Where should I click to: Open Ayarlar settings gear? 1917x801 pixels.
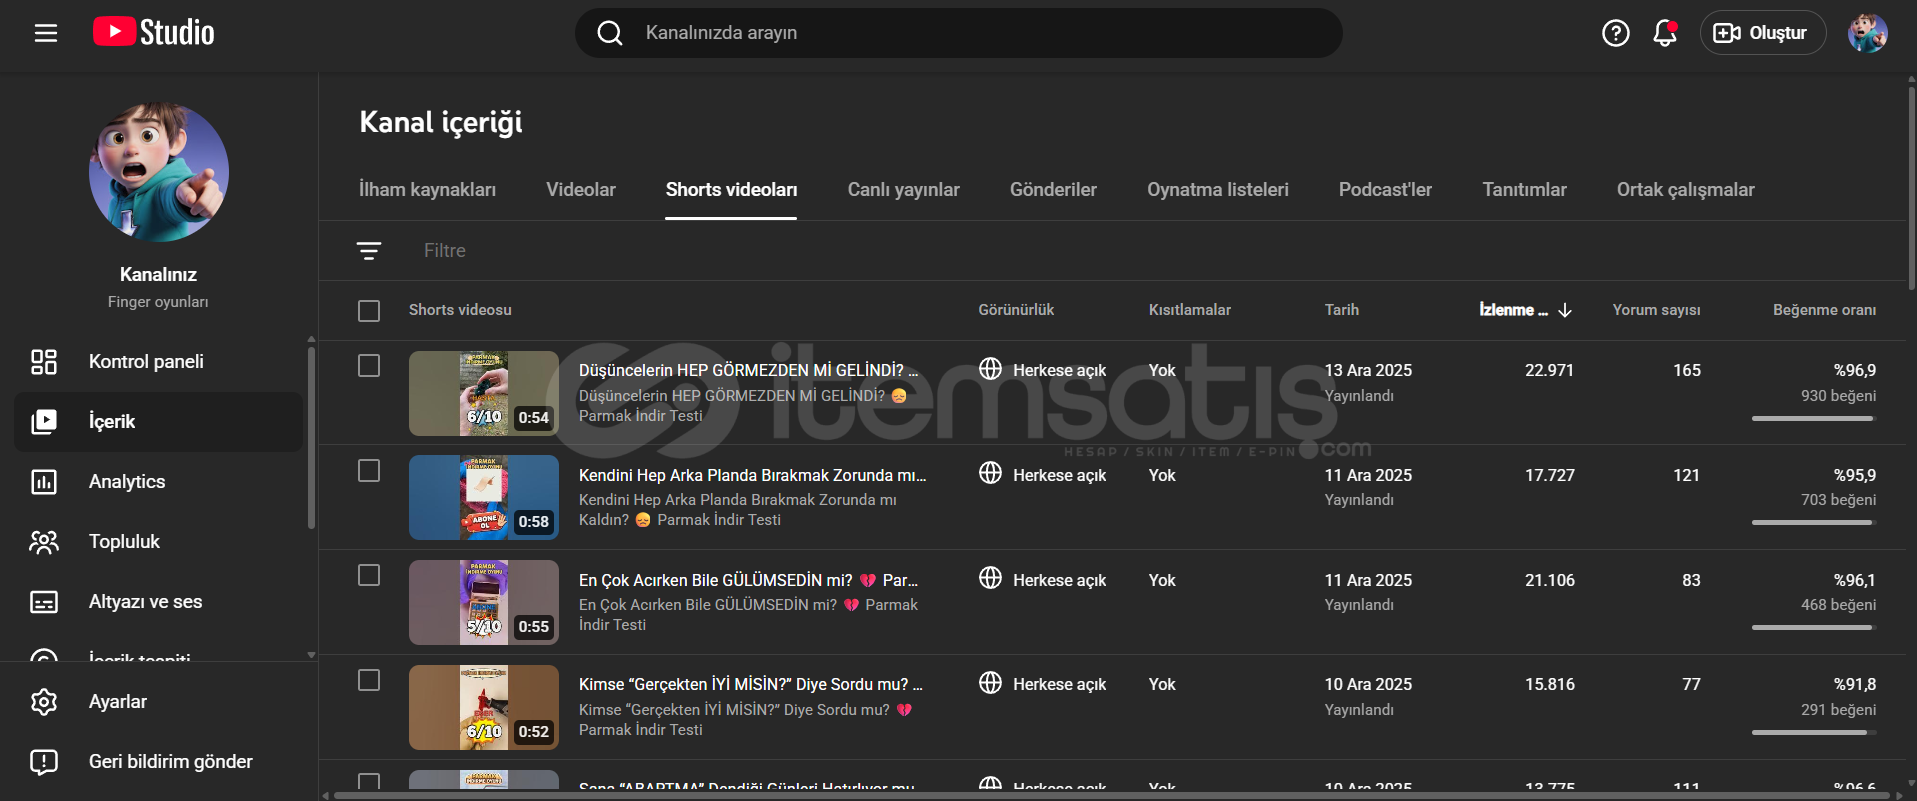click(44, 702)
